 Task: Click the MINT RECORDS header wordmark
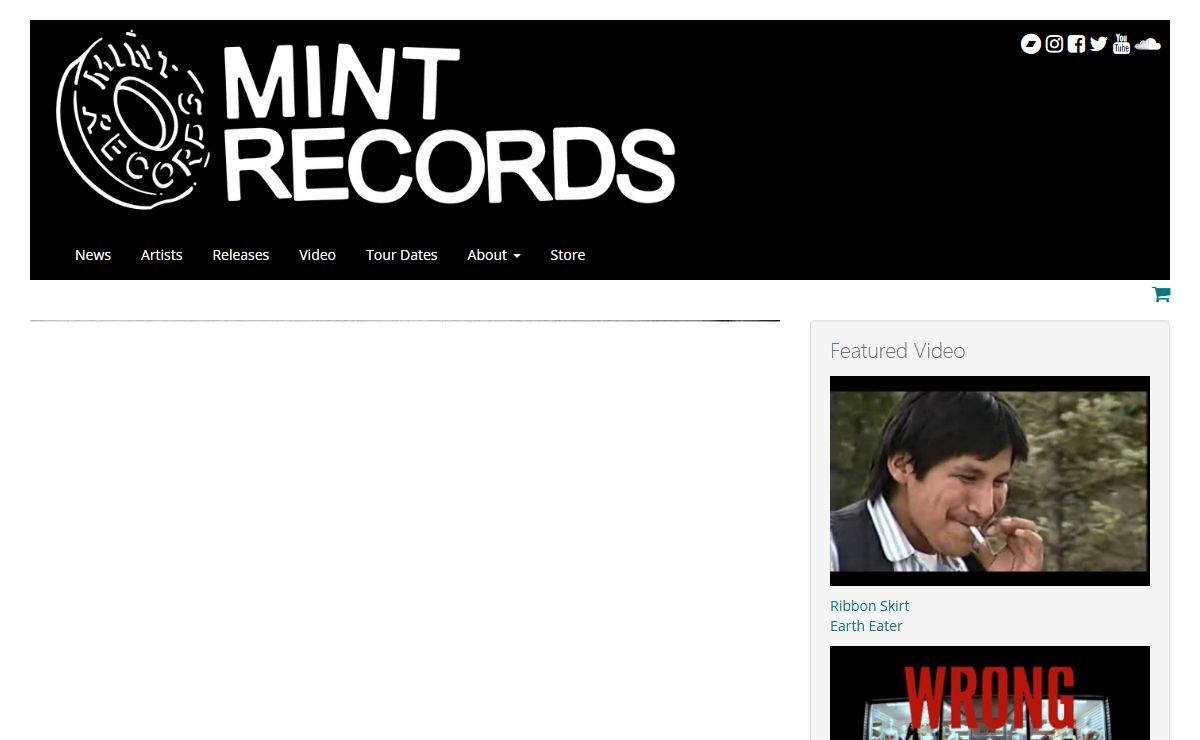[449, 125]
